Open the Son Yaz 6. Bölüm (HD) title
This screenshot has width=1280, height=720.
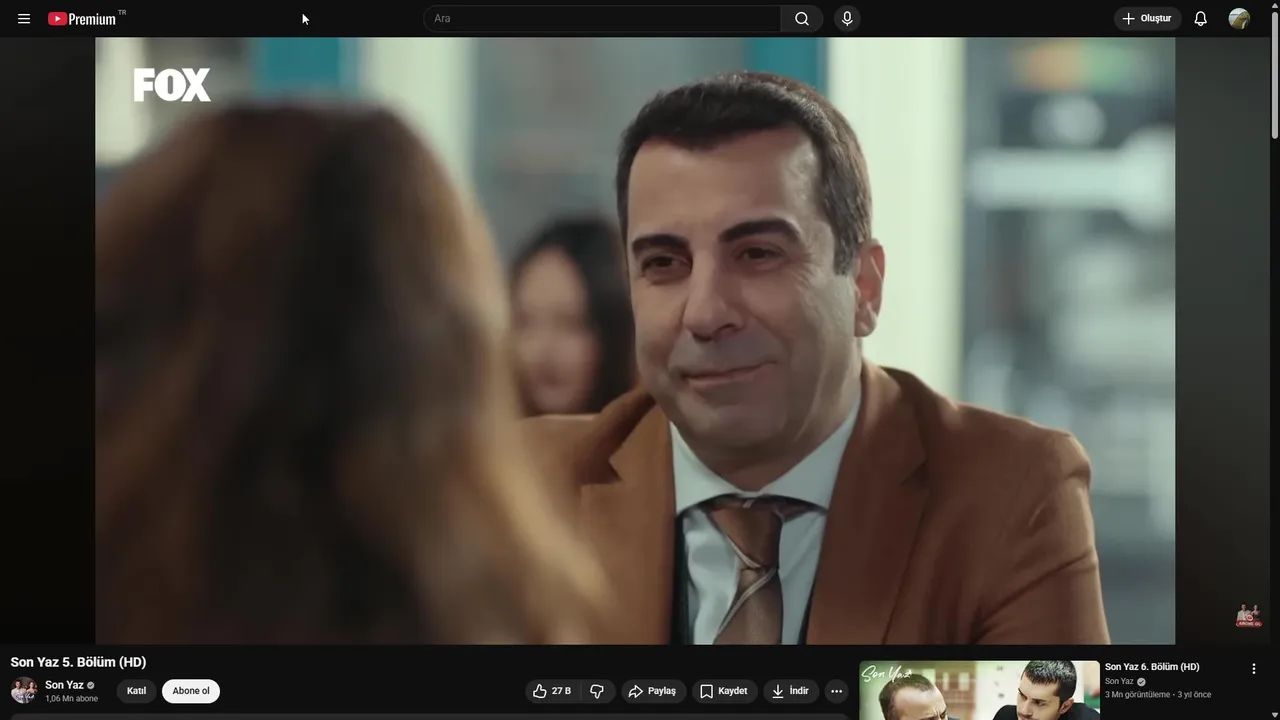(x=1152, y=667)
